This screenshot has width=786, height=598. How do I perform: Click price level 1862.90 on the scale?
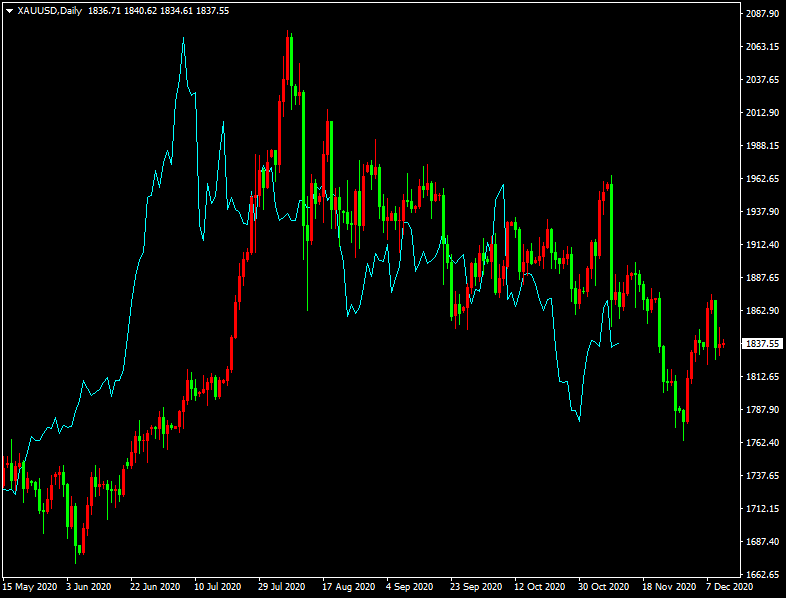[762, 311]
